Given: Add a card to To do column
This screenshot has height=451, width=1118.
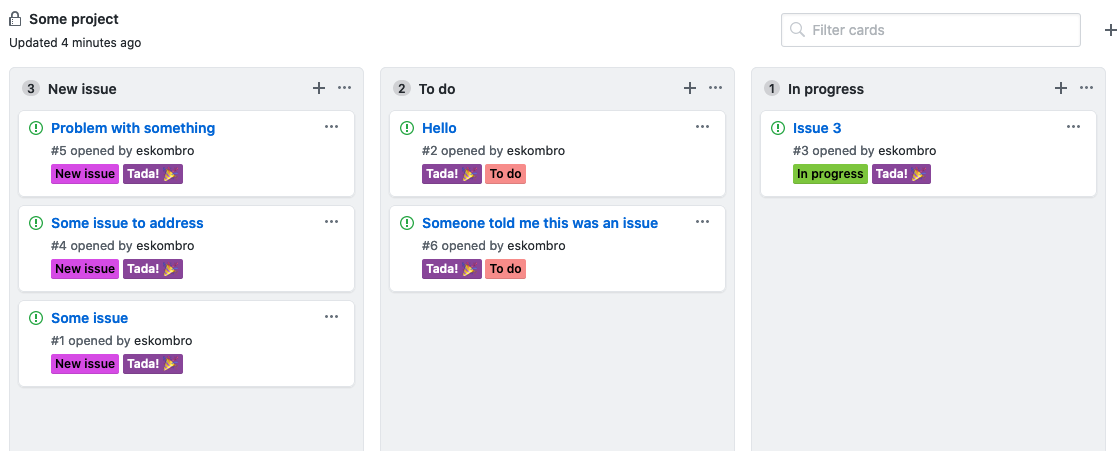Looking at the screenshot, I should pyautogui.click(x=689, y=88).
